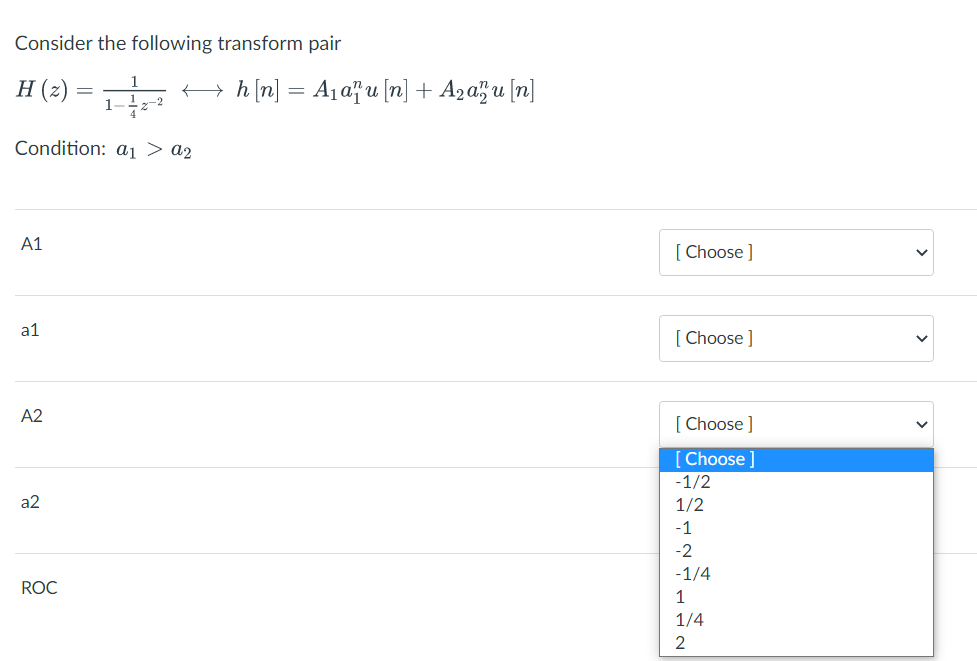Screen dimensions: 977x661
Task: Open the A1 Choose dropdown
Action: (795, 252)
